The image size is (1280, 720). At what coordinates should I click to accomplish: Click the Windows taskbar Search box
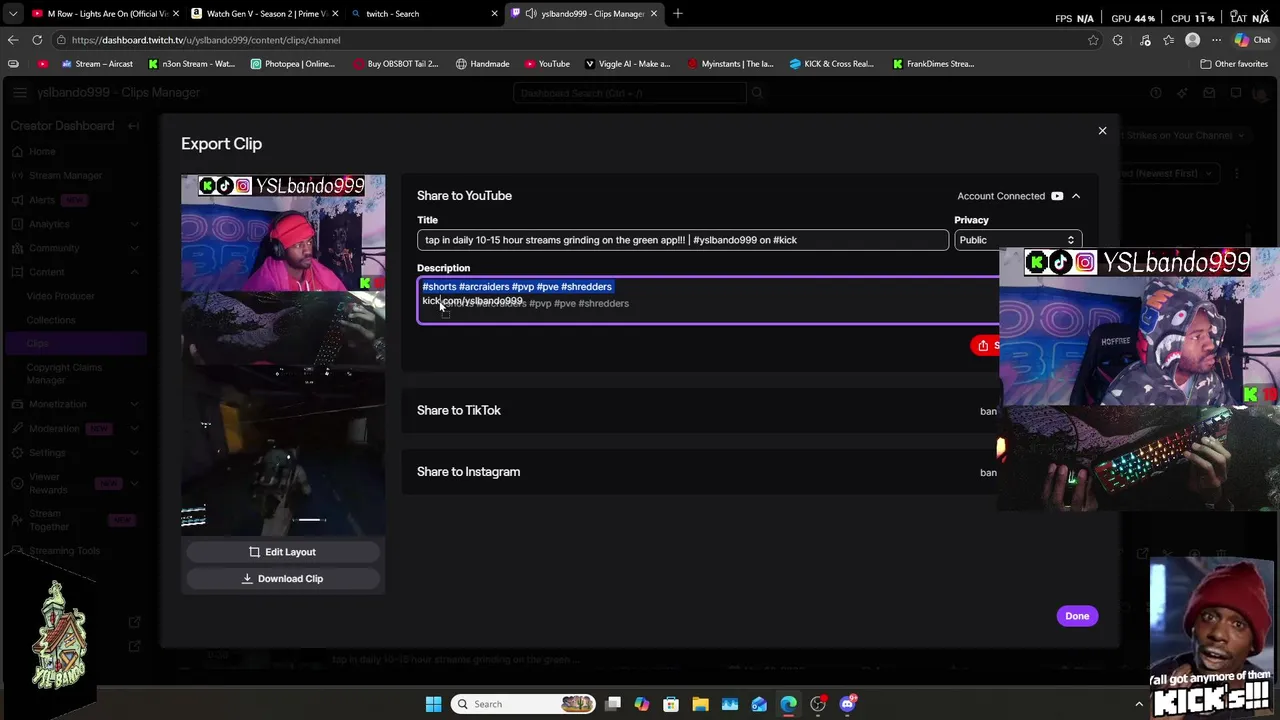click(522, 704)
